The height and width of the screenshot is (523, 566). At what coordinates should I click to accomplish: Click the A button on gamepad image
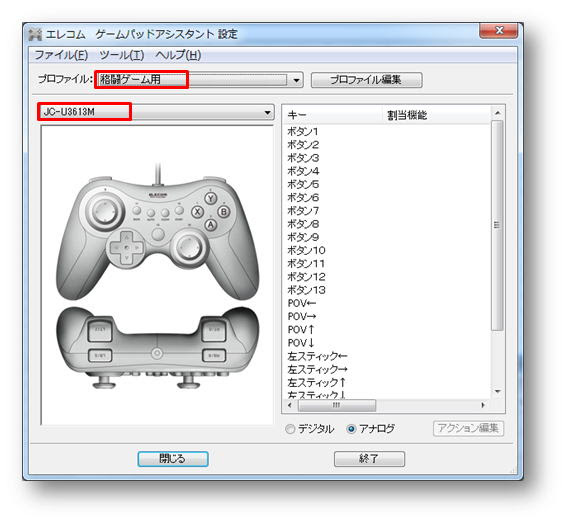(x=211, y=225)
